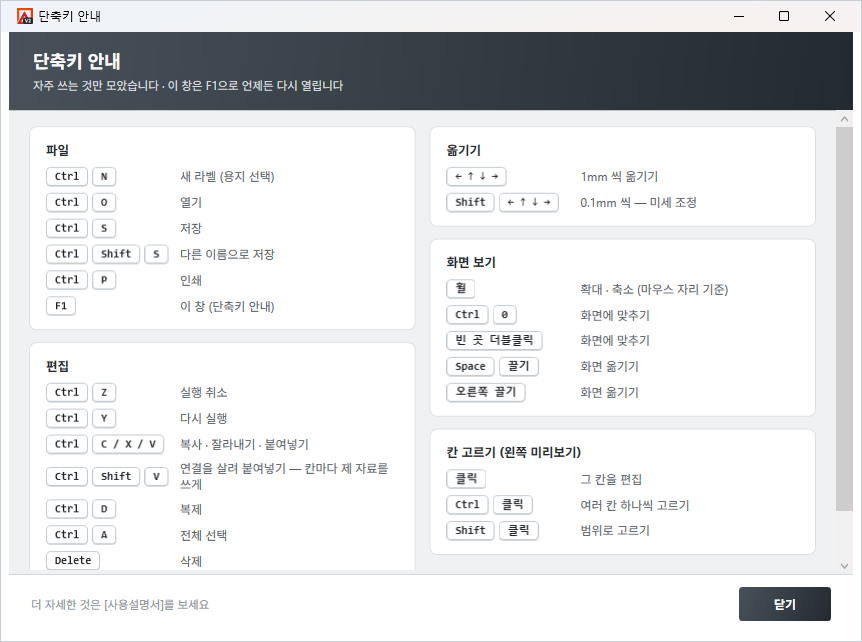Click scrollbar down arrow

point(844,566)
